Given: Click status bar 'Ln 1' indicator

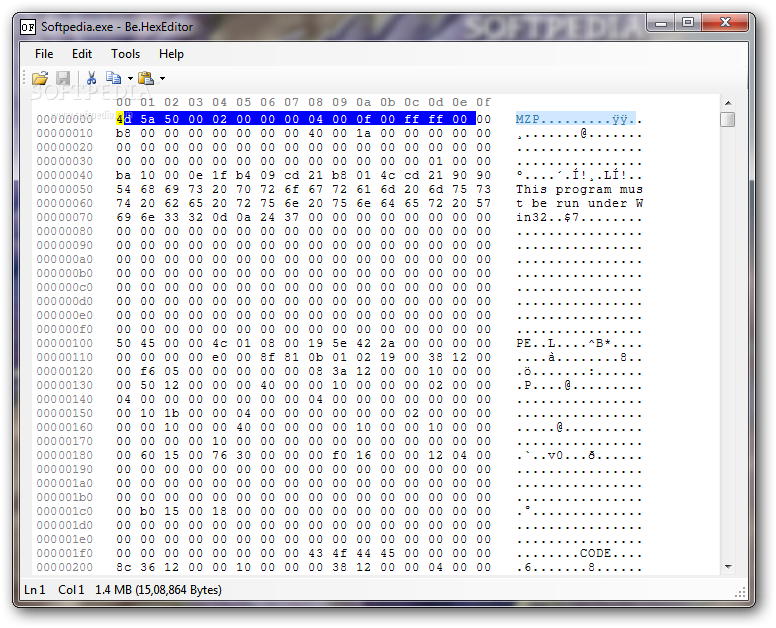Looking at the screenshot, I should click(x=35, y=590).
